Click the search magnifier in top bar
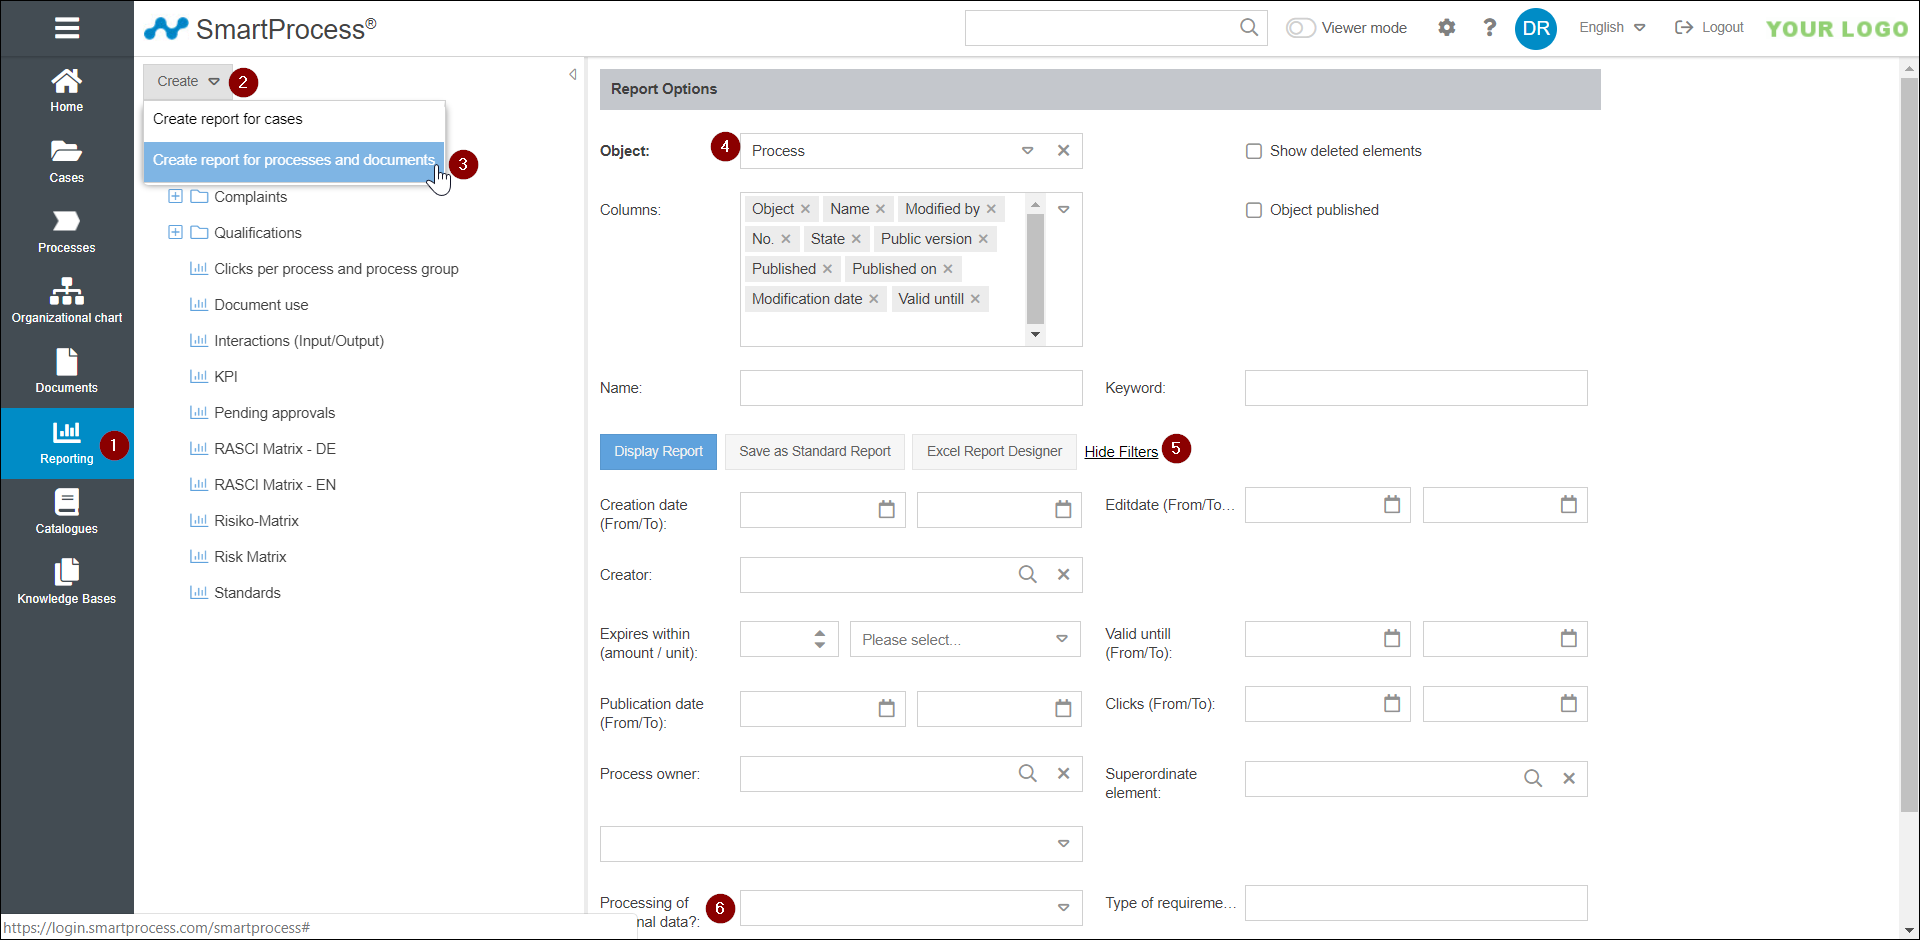The image size is (1920, 940). coord(1249,28)
